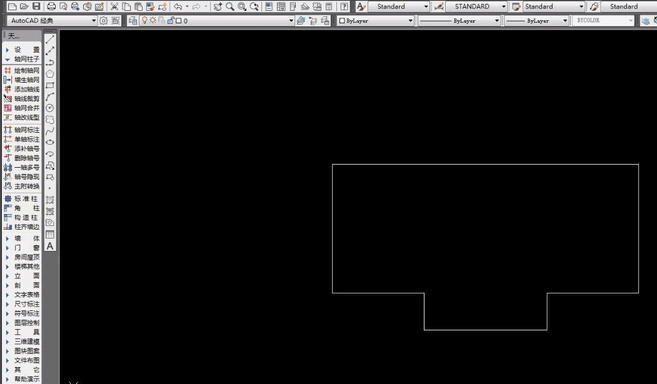
Task: Click the Undo arrow icon
Action: click(178, 6)
